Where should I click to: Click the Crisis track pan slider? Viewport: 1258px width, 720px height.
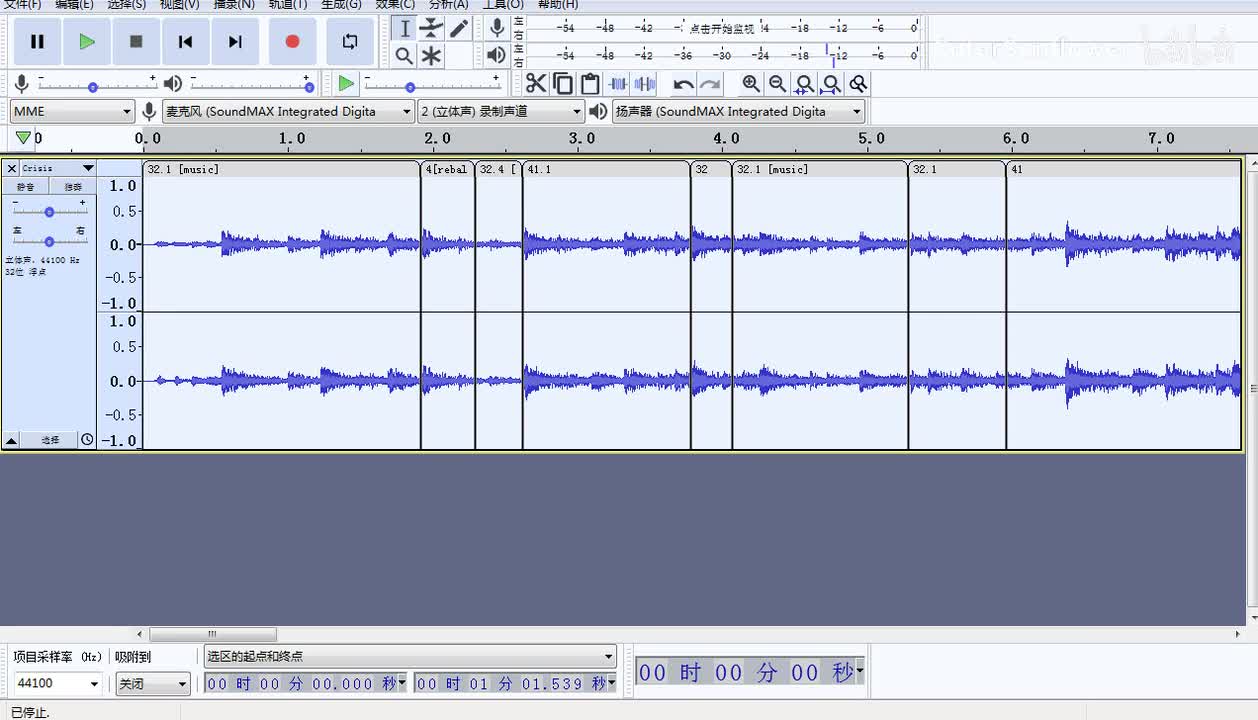49,241
